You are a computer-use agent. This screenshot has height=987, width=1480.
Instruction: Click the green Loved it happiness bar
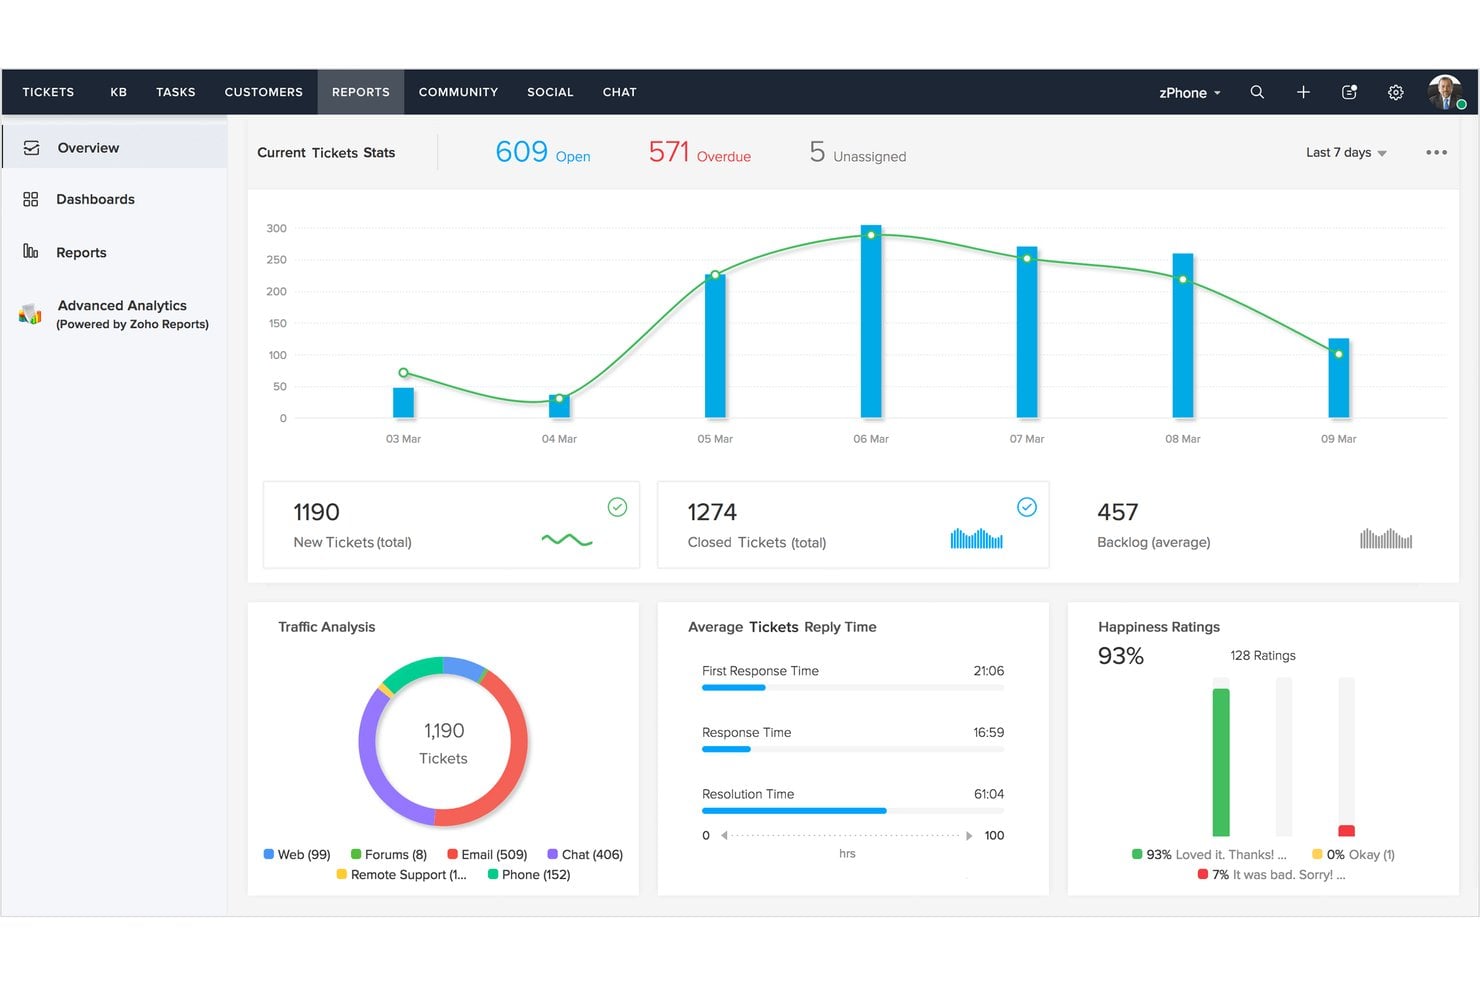(1221, 762)
